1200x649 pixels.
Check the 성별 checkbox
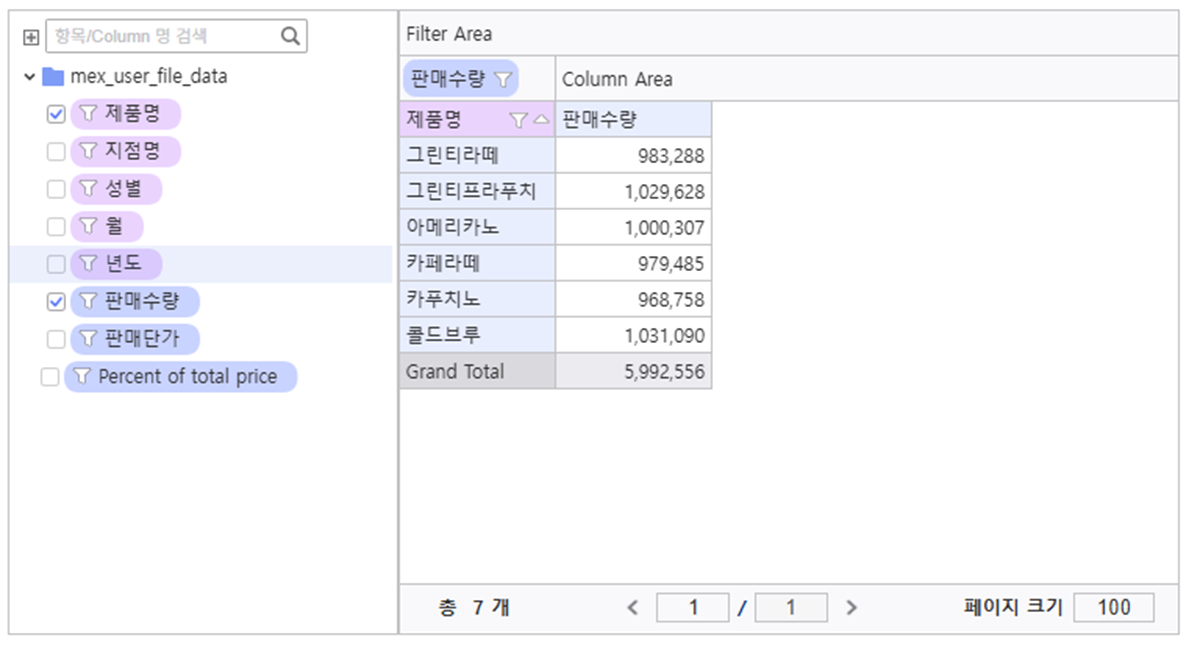tap(56, 189)
